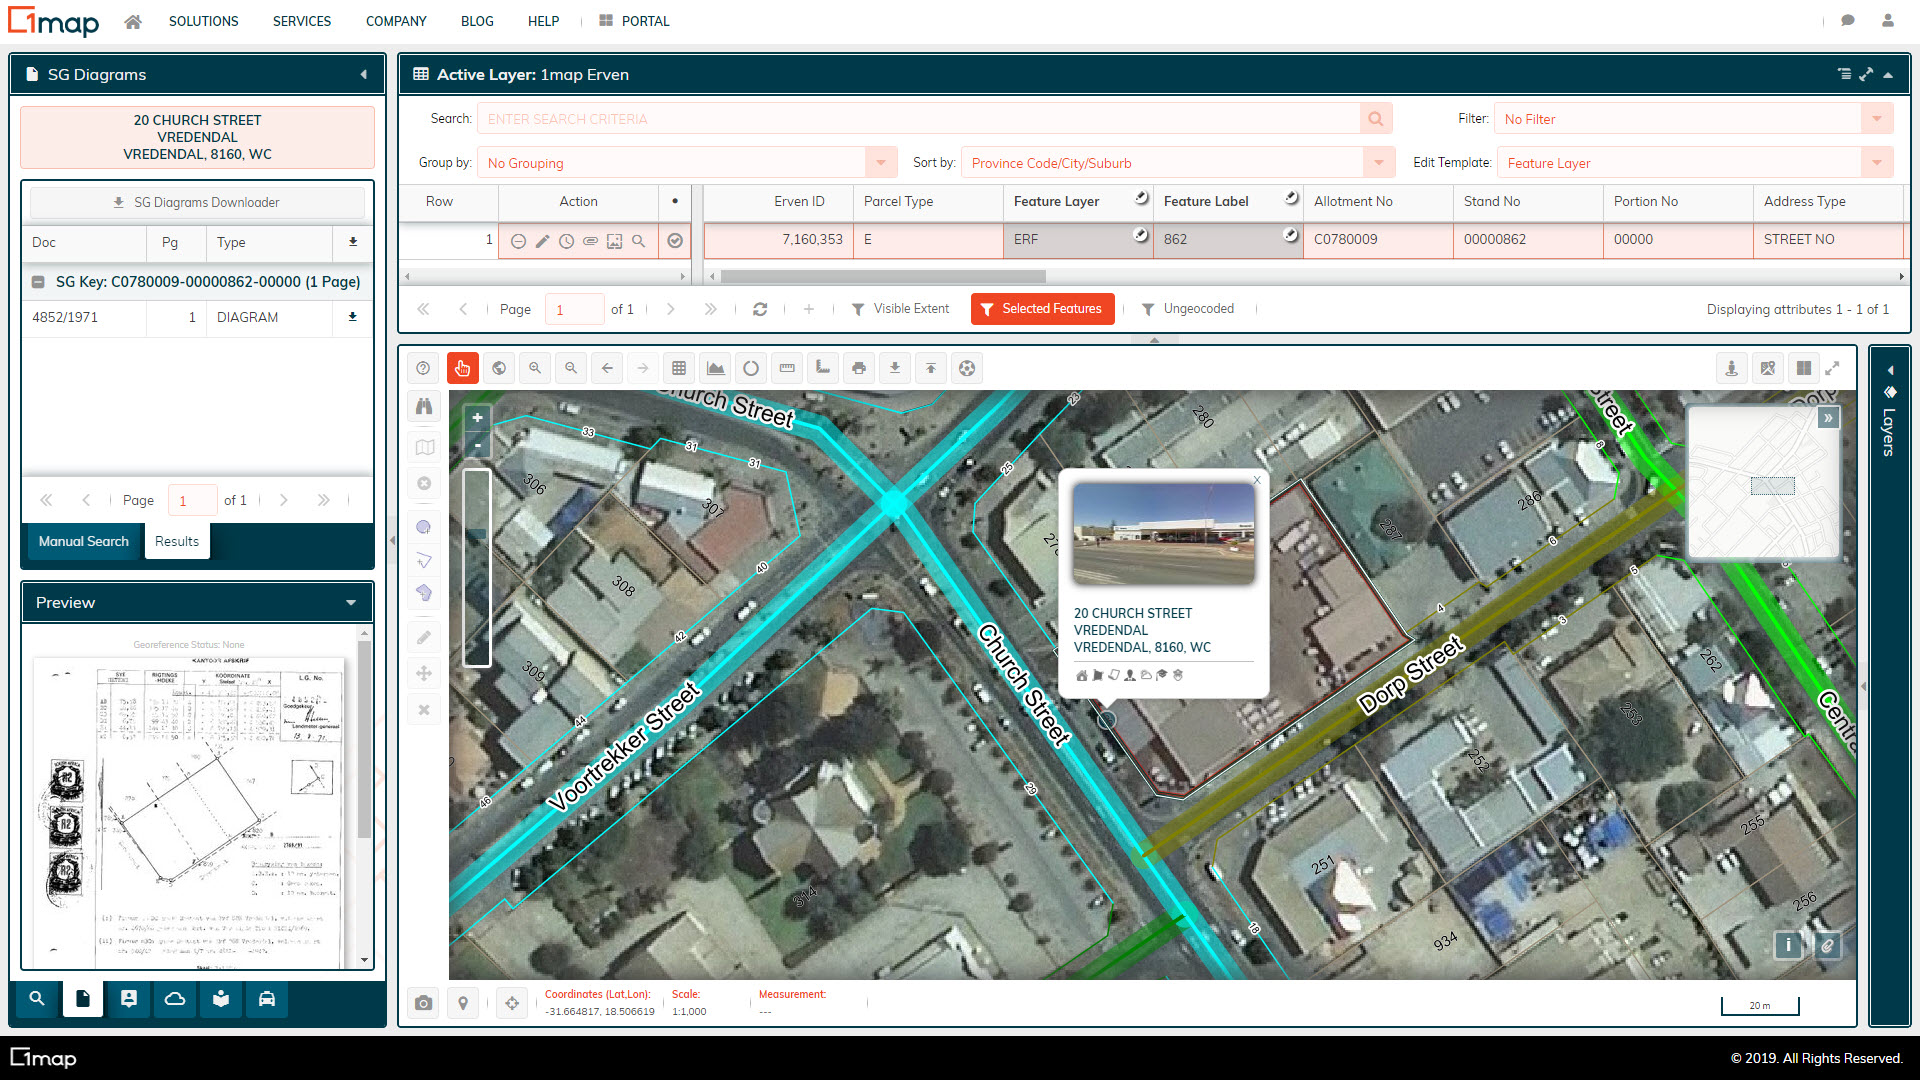Download the 4852/1971 diagram row

[352, 317]
